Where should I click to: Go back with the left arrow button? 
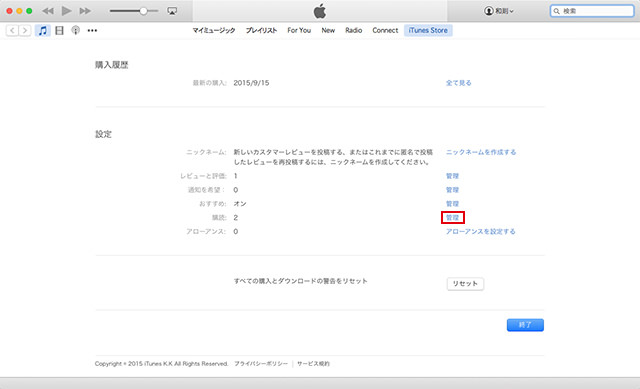pyautogui.click(x=12, y=30)
